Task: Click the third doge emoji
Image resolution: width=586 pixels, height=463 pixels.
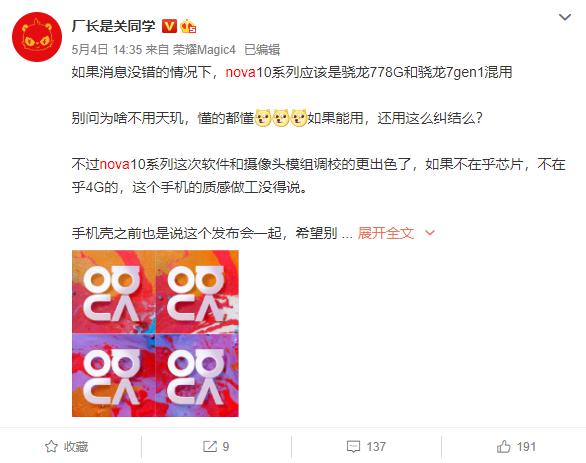Action: pos(299,118)
